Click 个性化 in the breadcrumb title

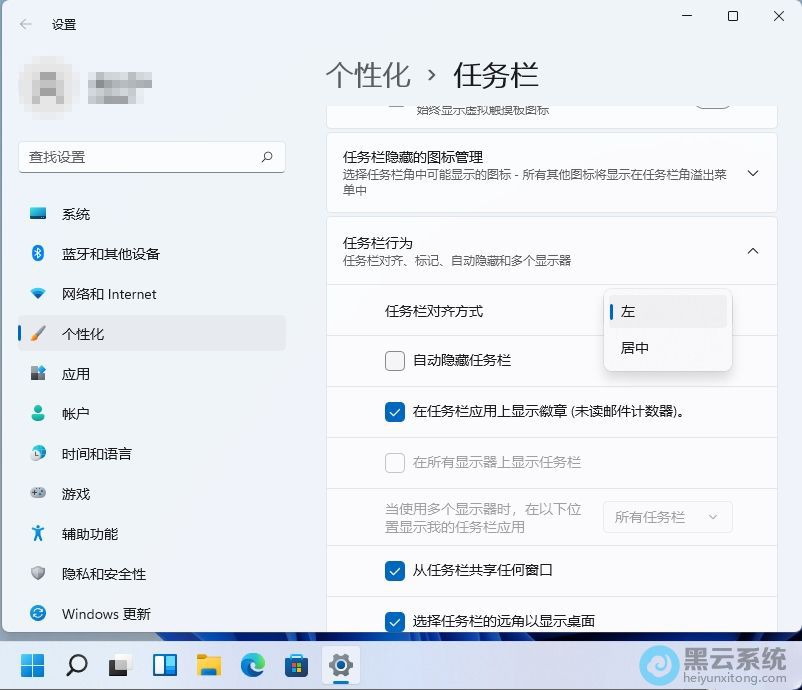pos(368,75)
